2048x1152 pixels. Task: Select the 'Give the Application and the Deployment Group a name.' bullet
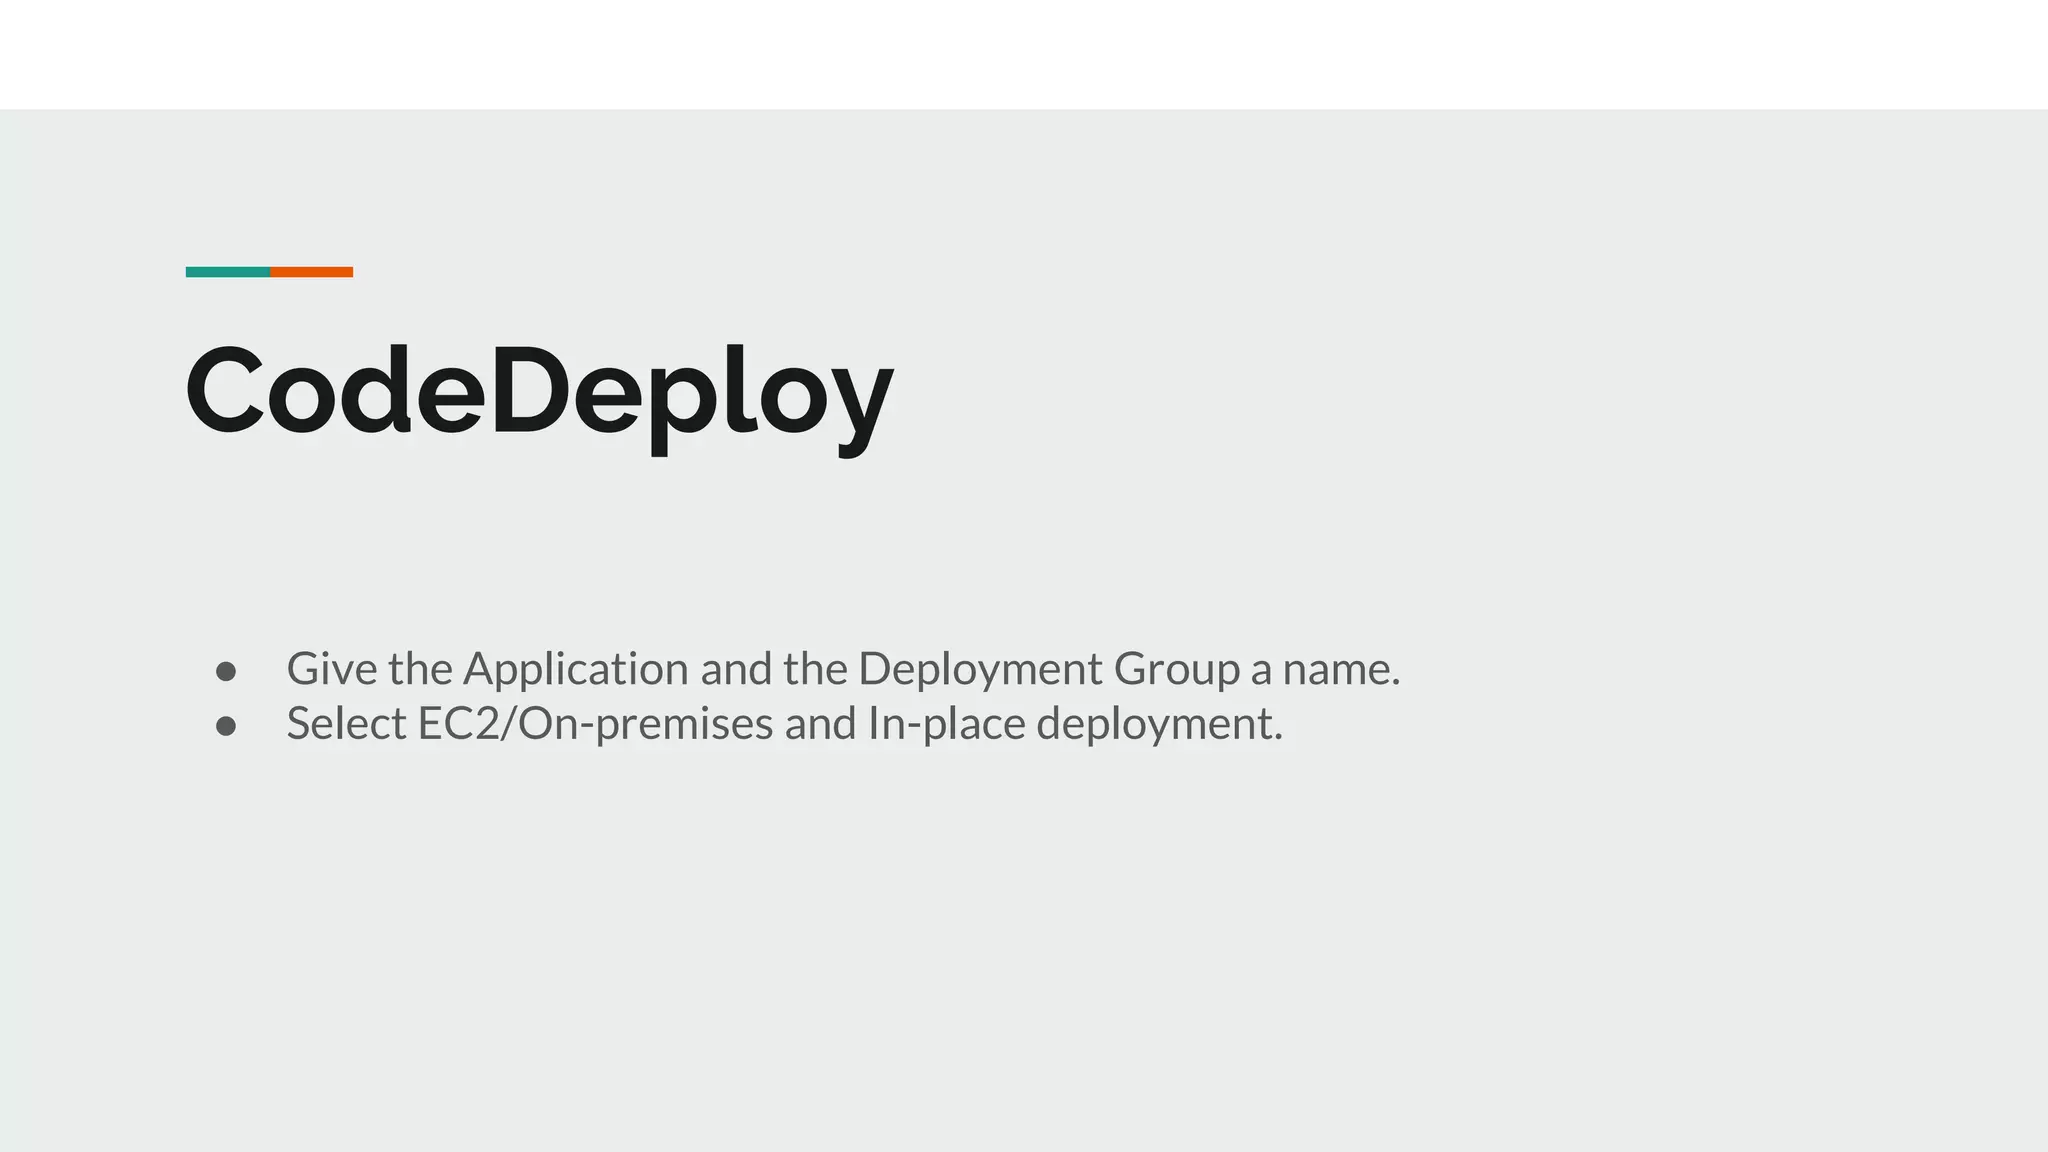pos(843,668)
